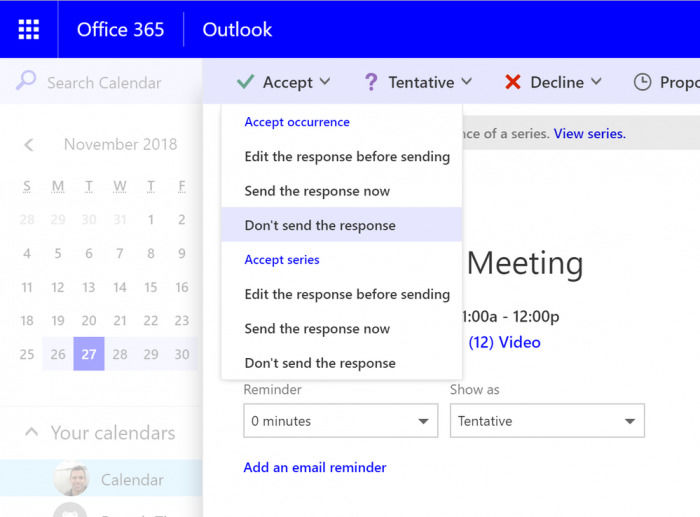700x517 pixels.
Task: Select November 9 in mini calendar
Action: [182, 253]
